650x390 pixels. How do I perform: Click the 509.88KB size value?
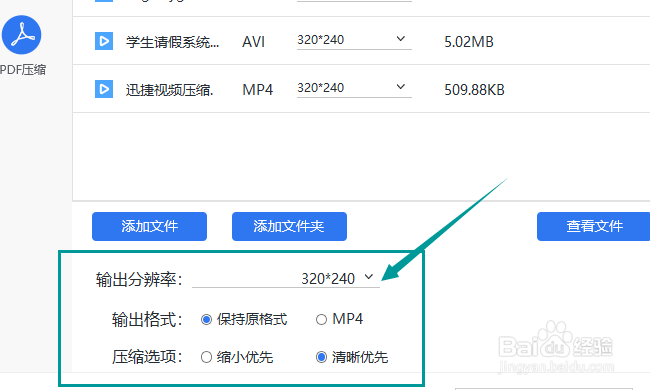tap(474, 90)
